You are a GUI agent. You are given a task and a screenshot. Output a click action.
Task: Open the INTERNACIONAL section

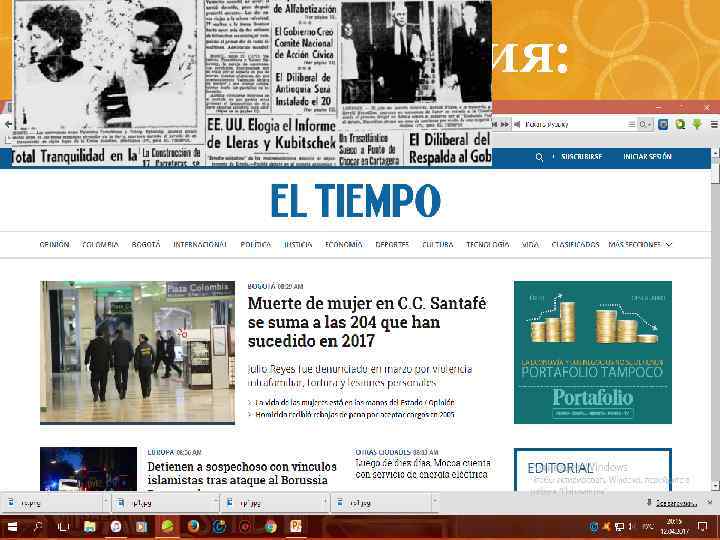(x=200, y=245)
